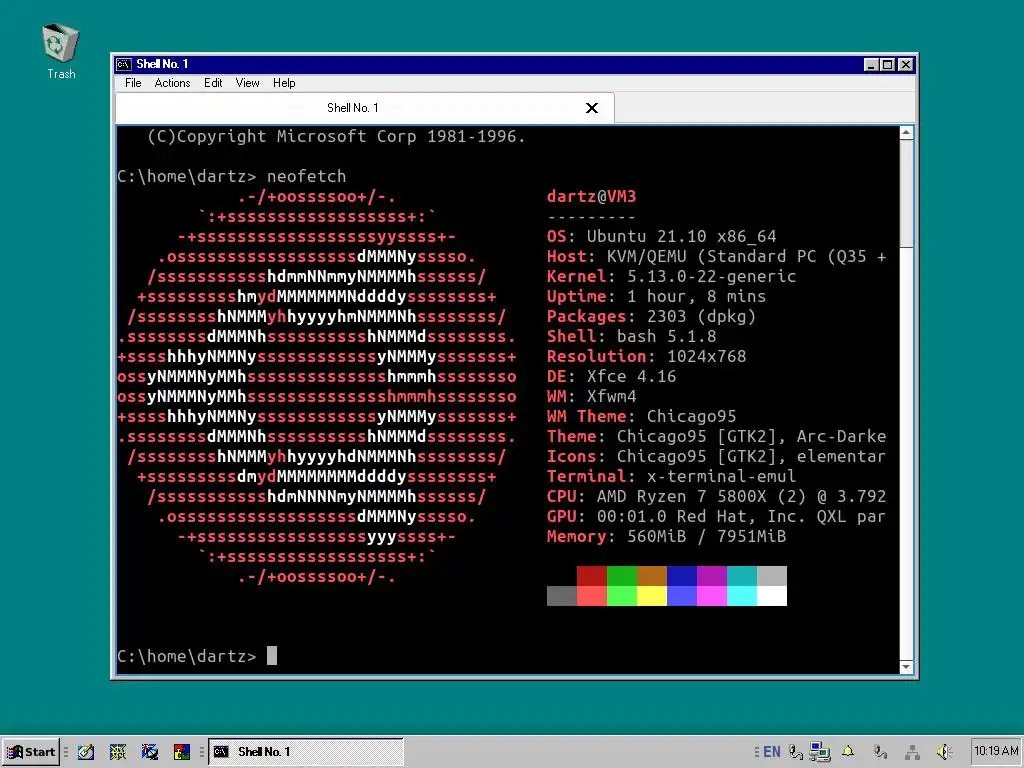The height and width of the screenshot is (768, 1024).
Task: Click the 'Kernel: 5.13.0-22-generic' line
Action: click(x=671, y=276)
